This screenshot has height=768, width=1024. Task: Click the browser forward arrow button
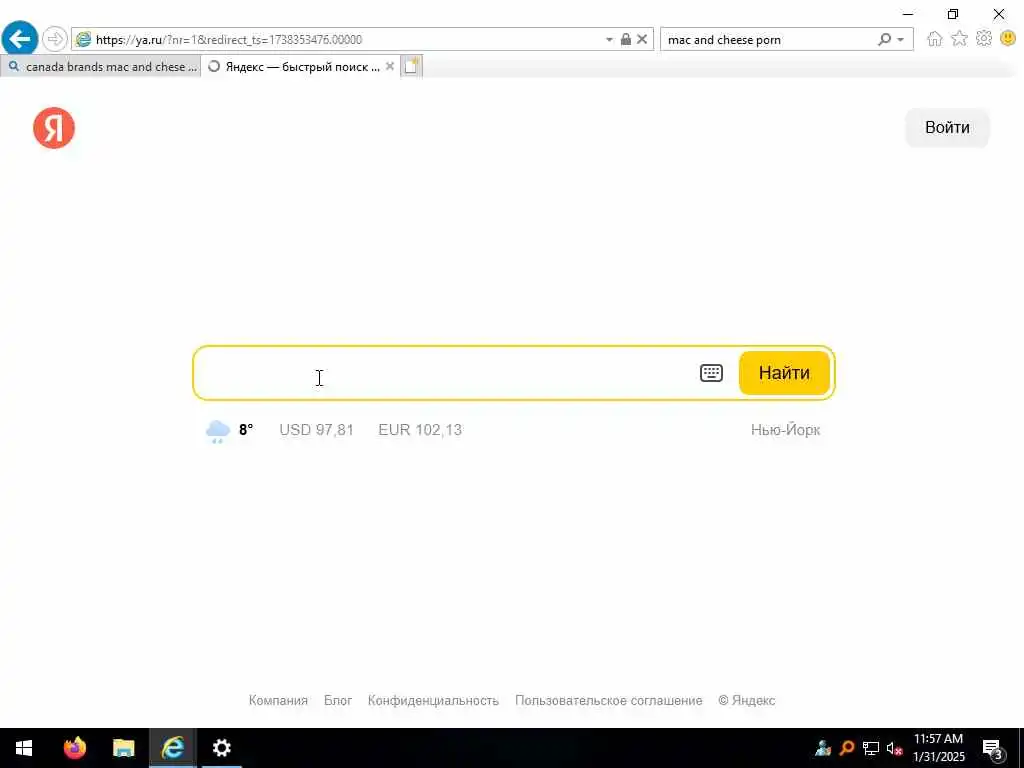pos(55,39)
